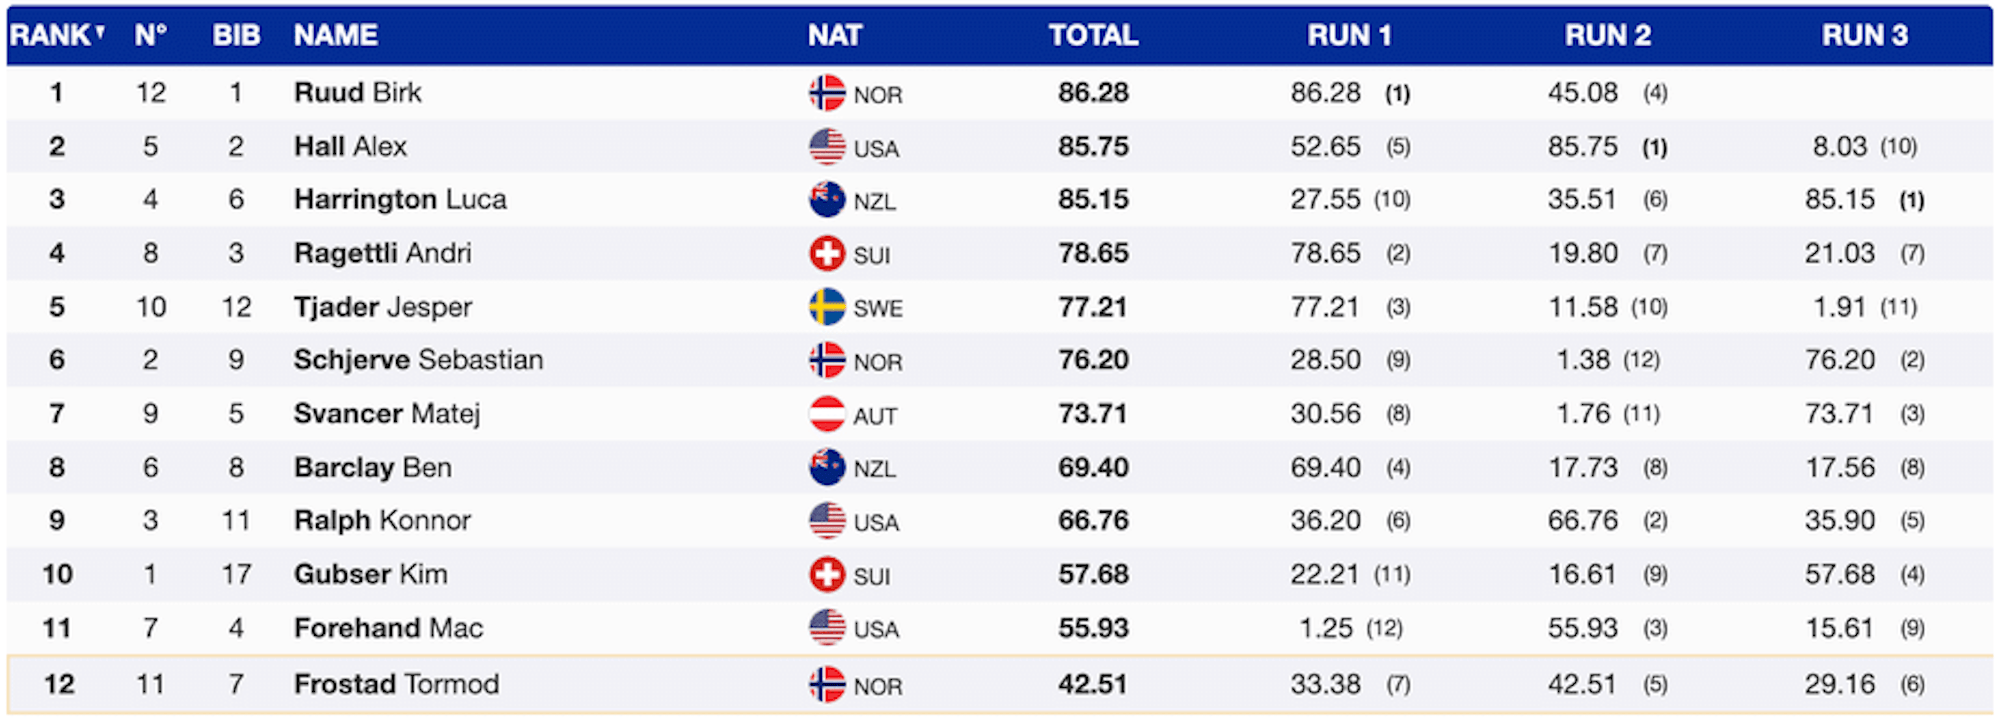Click Norway flag in Frostad Tormod row
Viewport: 2000px width, 719px height.
826,685
